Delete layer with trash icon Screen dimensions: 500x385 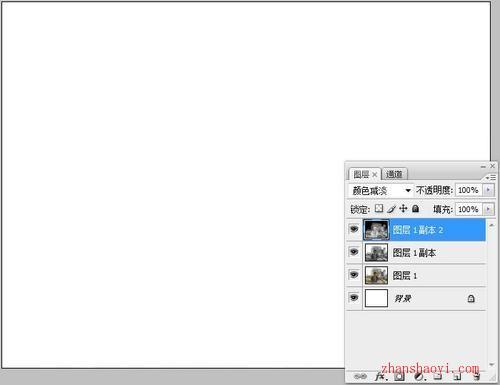pyautogui.click(x=477, y=377)
